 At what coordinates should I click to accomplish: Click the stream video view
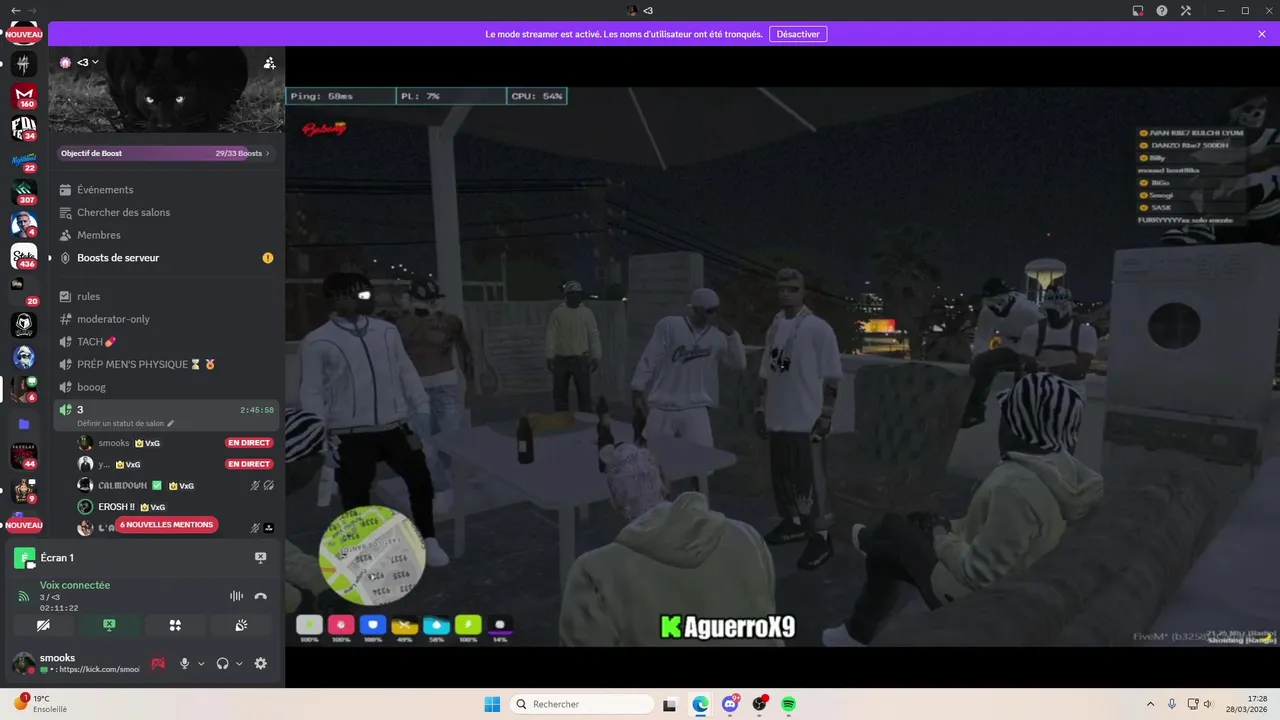pos(782,366)
